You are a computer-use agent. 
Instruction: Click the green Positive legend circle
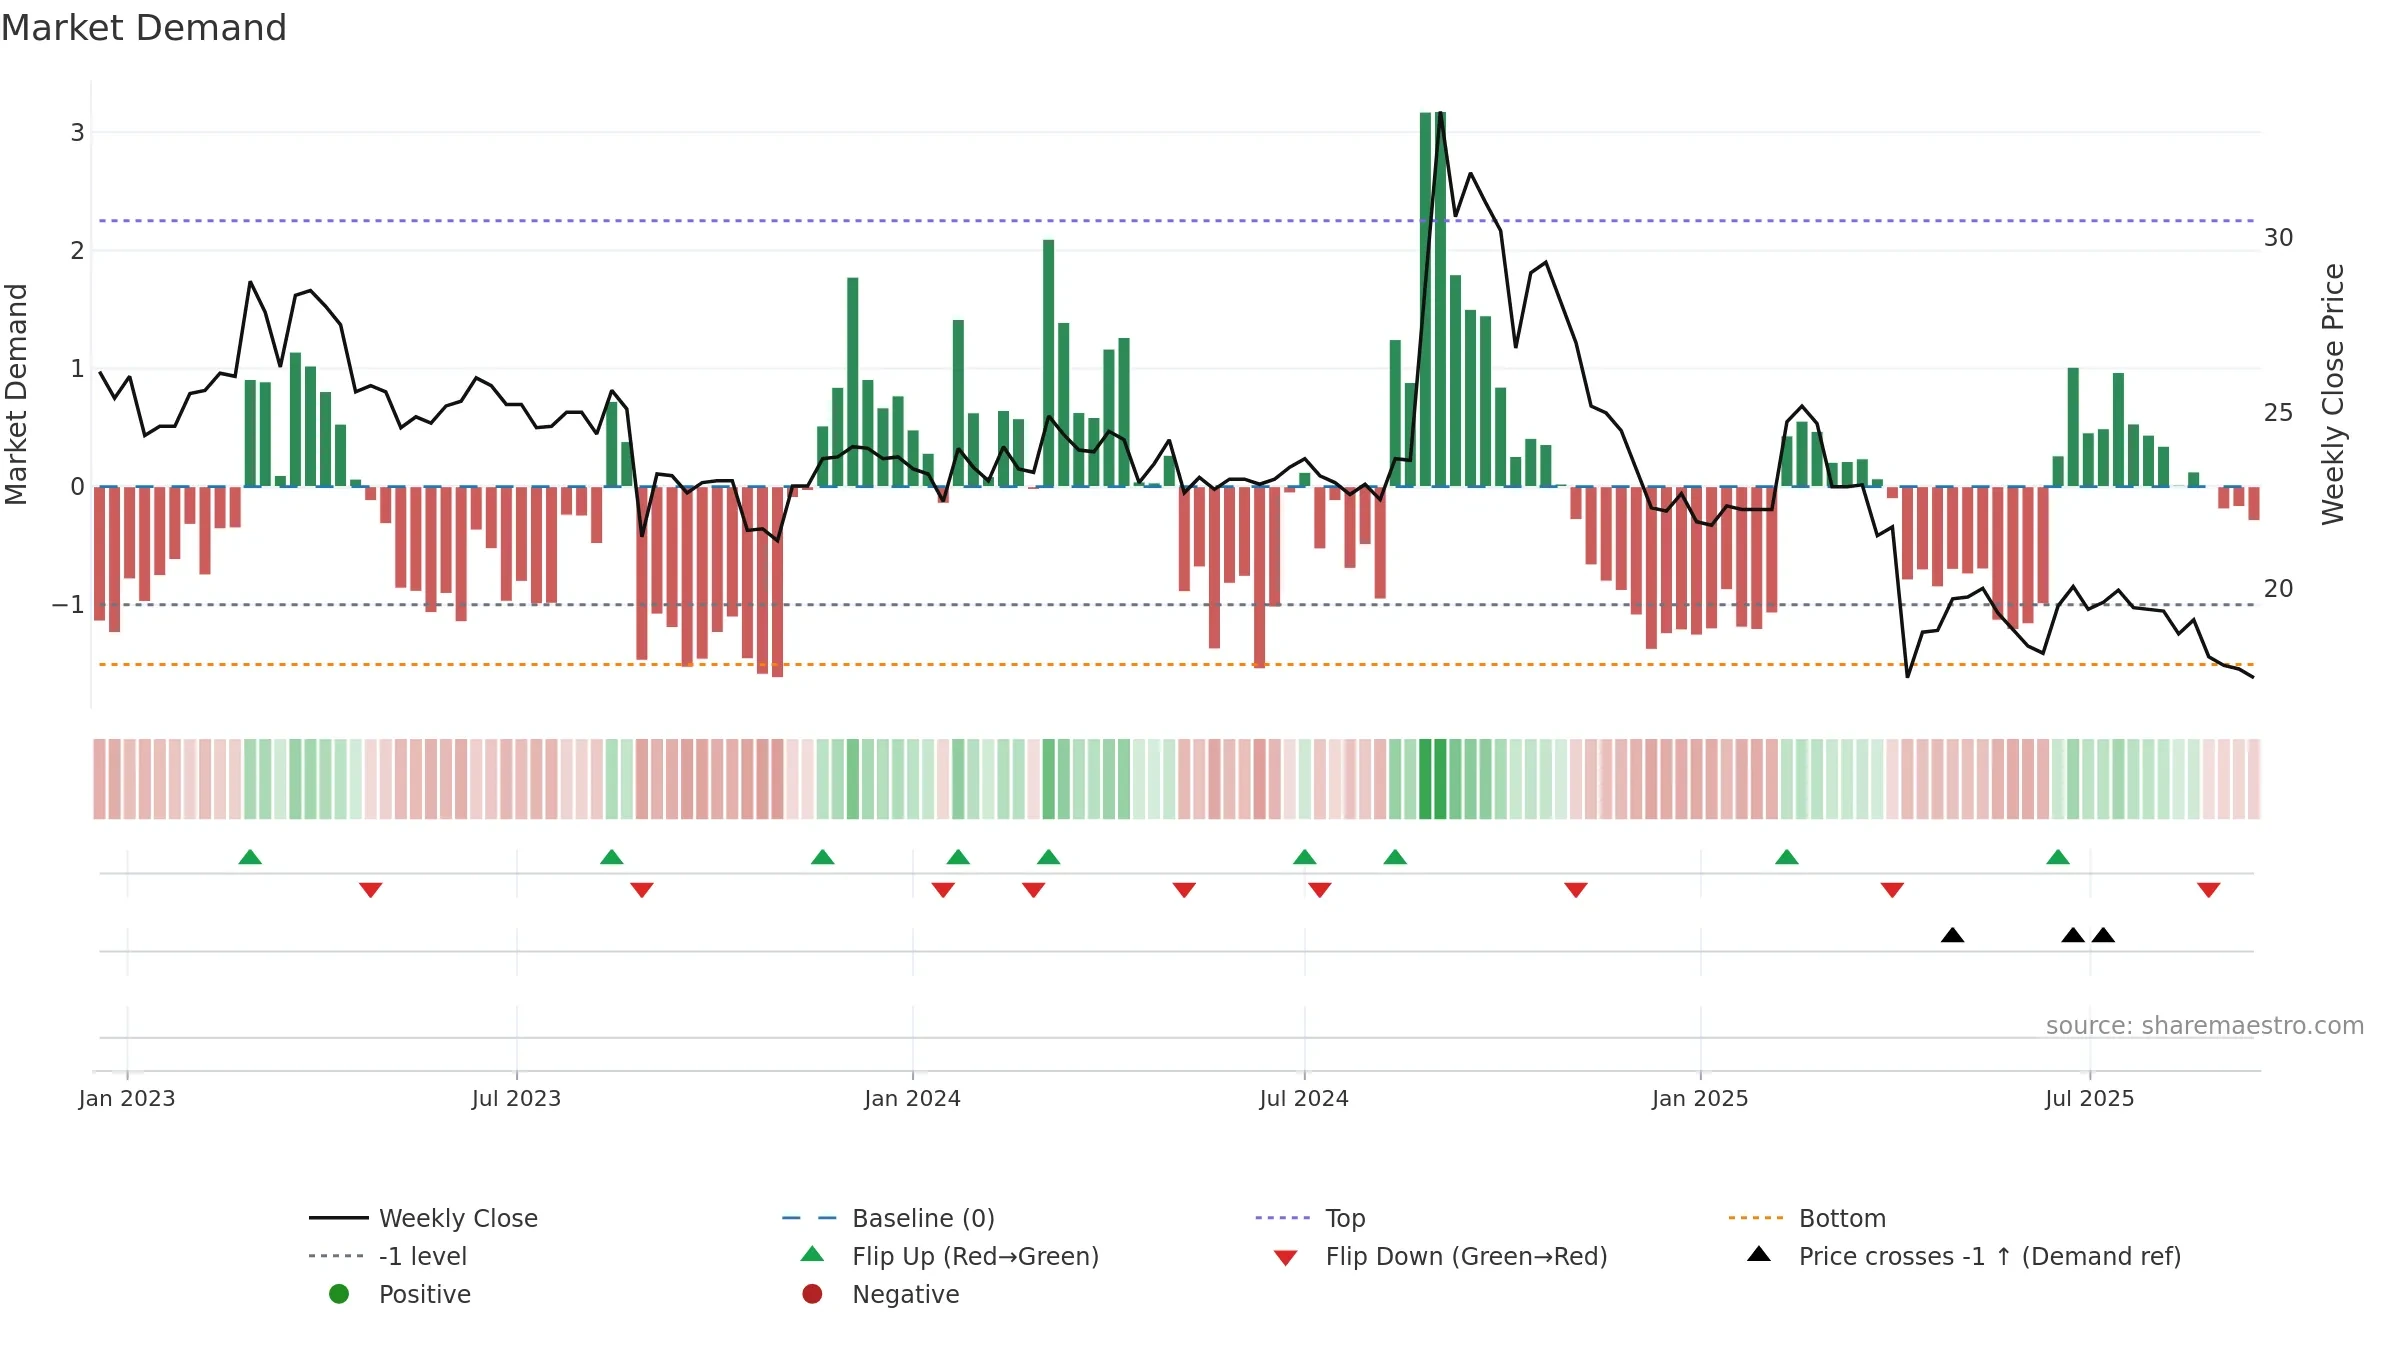pos(339,1294)
